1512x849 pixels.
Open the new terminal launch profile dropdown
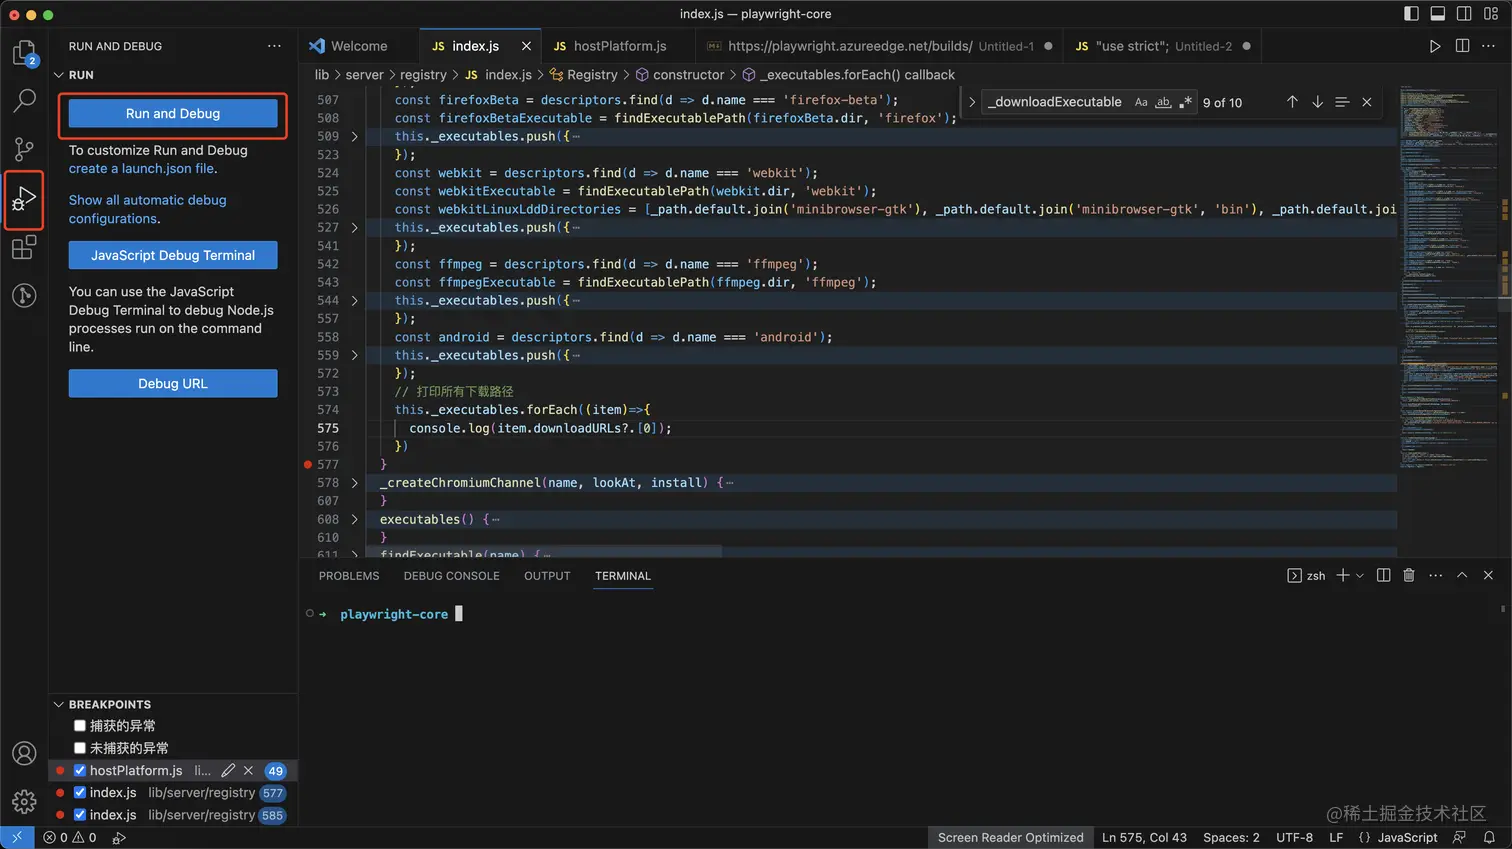[1360, 575]
